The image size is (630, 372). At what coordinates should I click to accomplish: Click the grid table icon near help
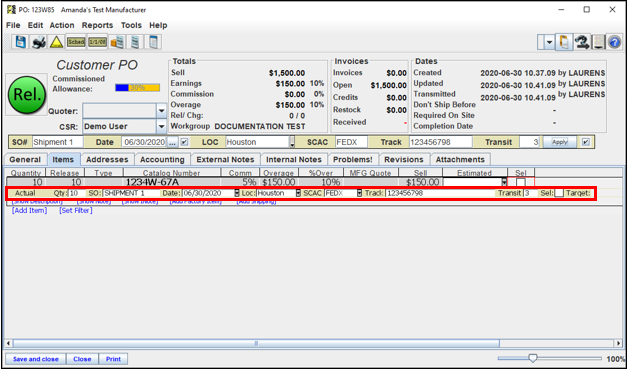[x=598, y=42]
